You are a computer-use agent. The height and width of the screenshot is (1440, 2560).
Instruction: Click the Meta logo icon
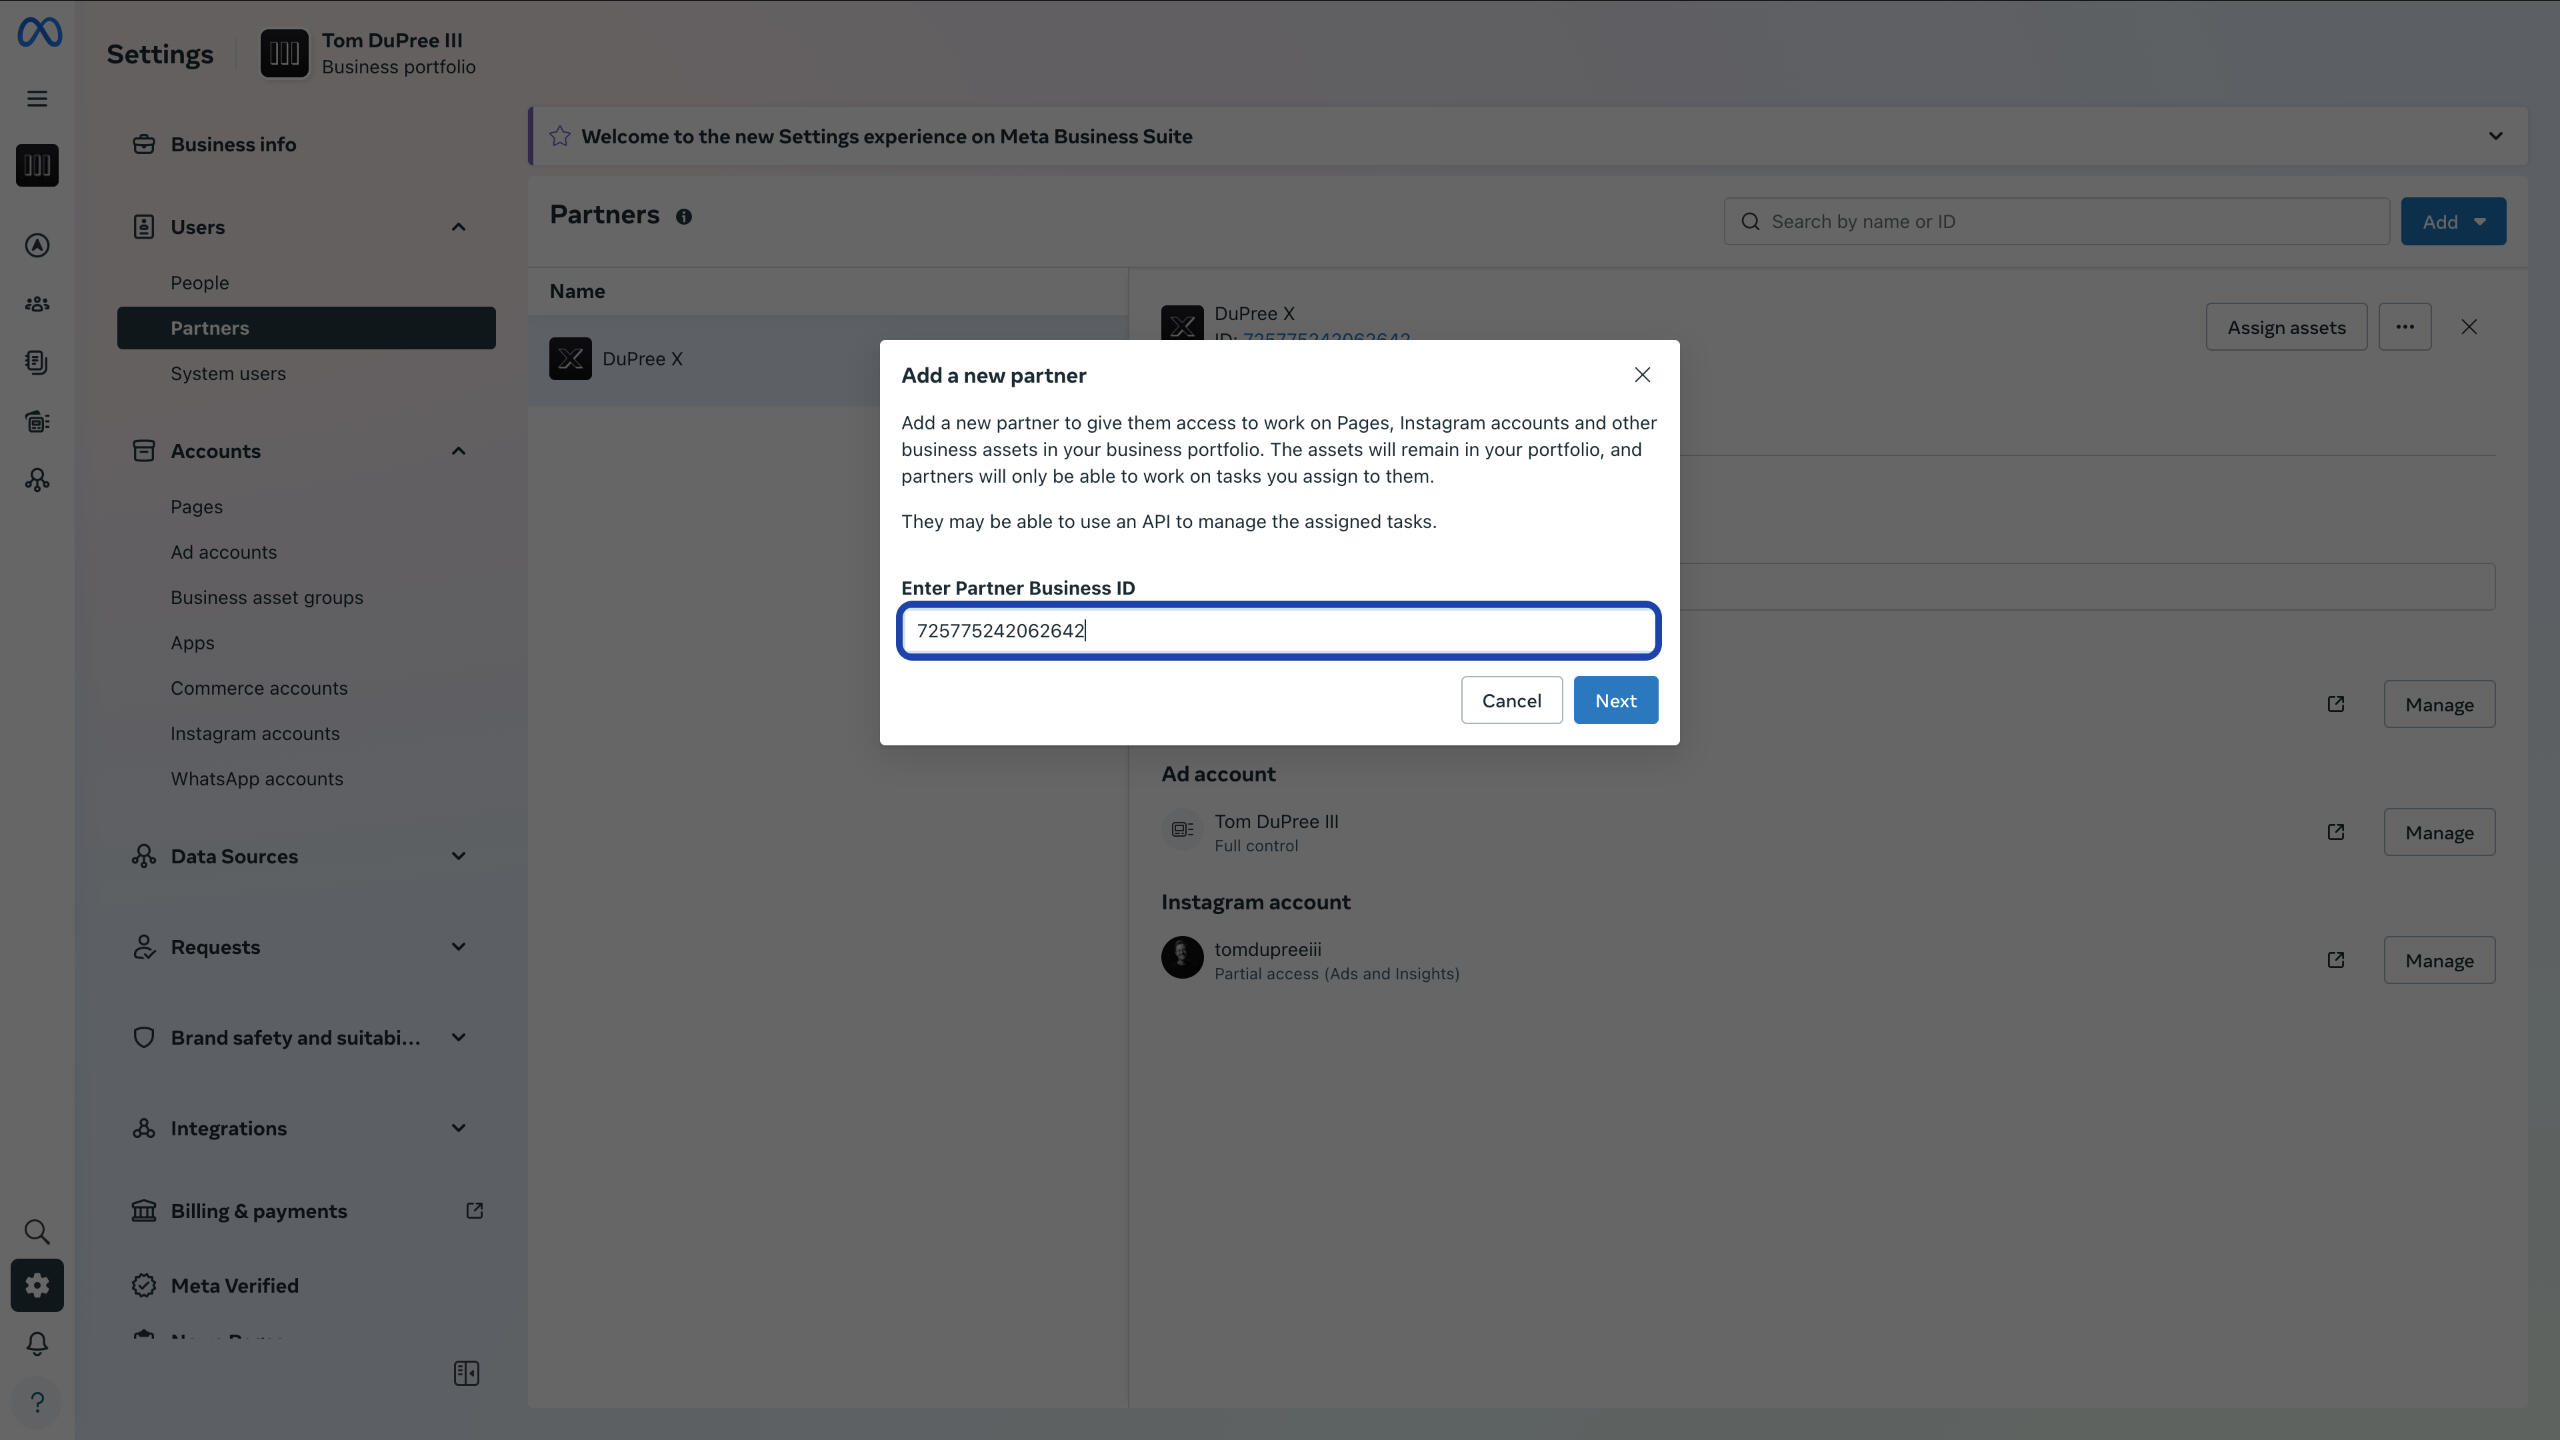tap(39, 33)
